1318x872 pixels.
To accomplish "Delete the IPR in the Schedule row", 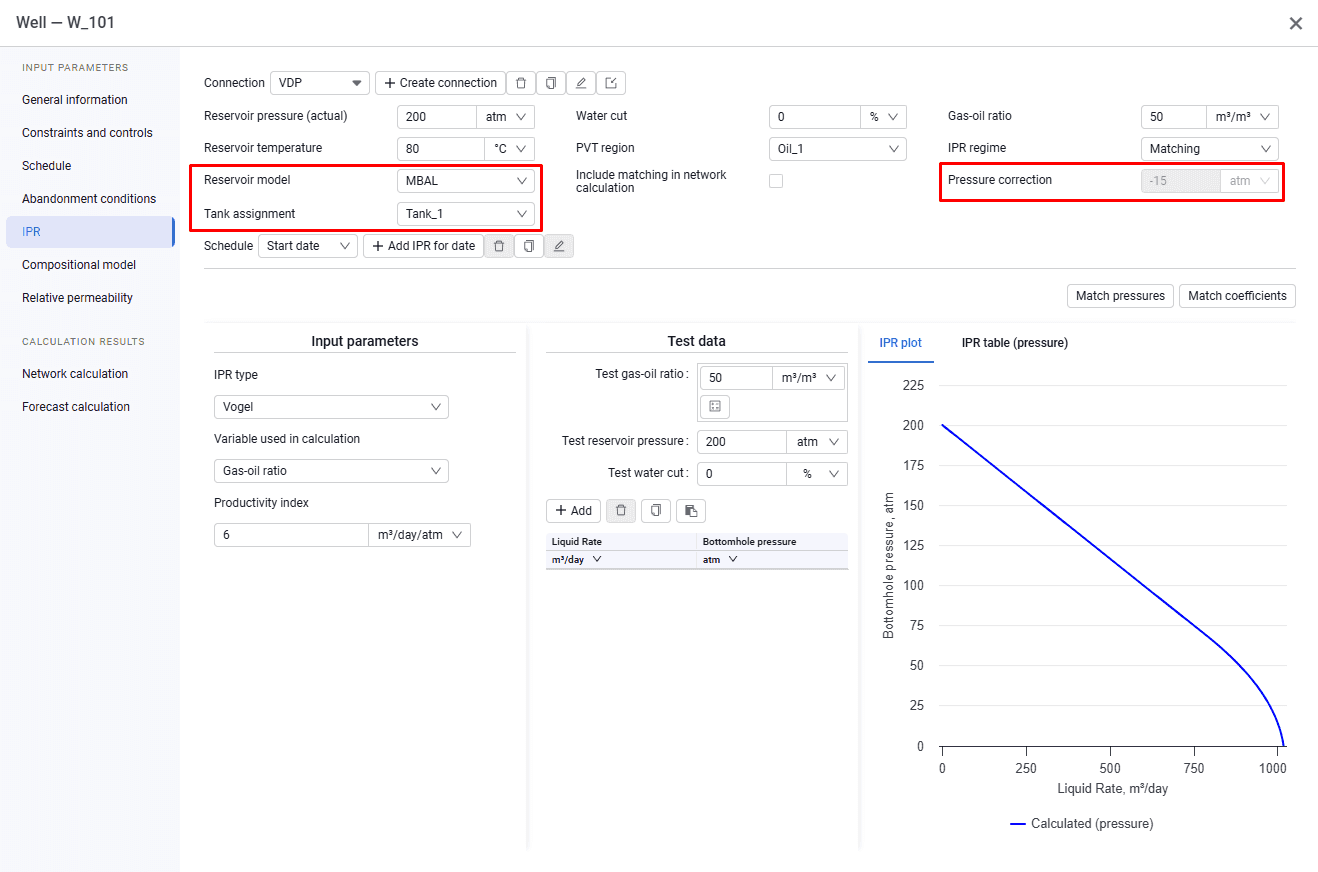I will pos(499,246).
